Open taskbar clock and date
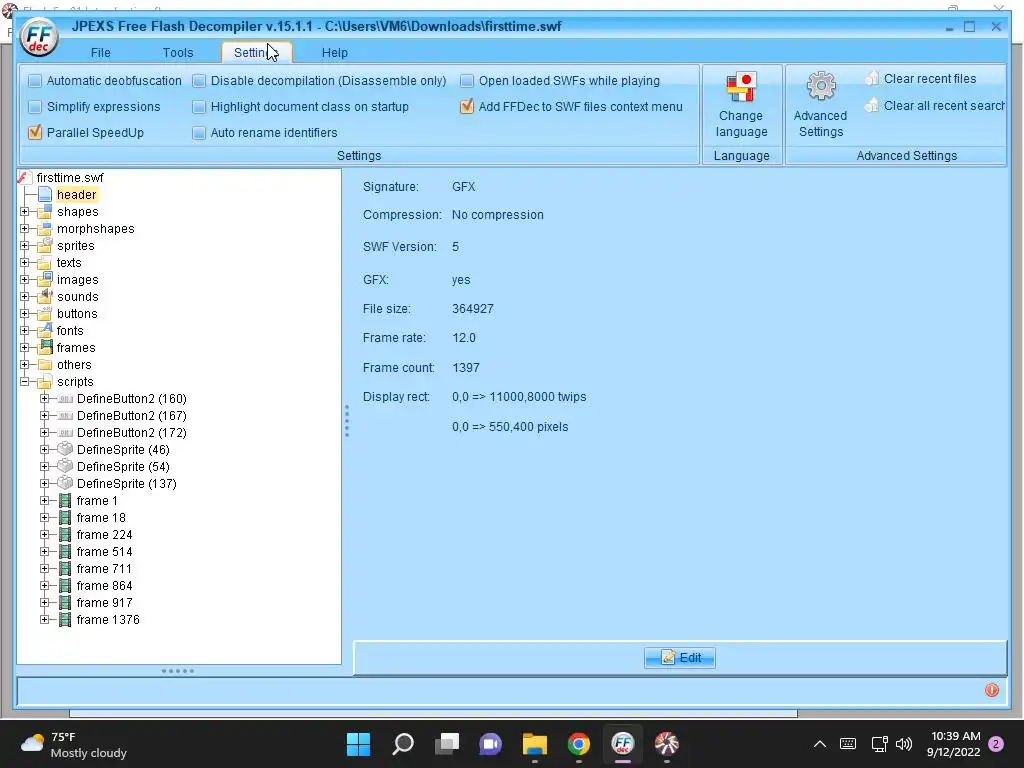Image resolution: width=1024 pixels, height=768 pixels. click(953, 744)
